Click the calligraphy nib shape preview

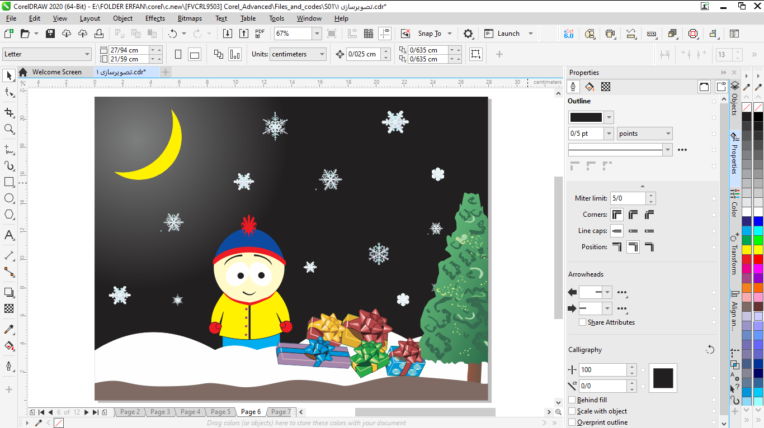(663, 378)
